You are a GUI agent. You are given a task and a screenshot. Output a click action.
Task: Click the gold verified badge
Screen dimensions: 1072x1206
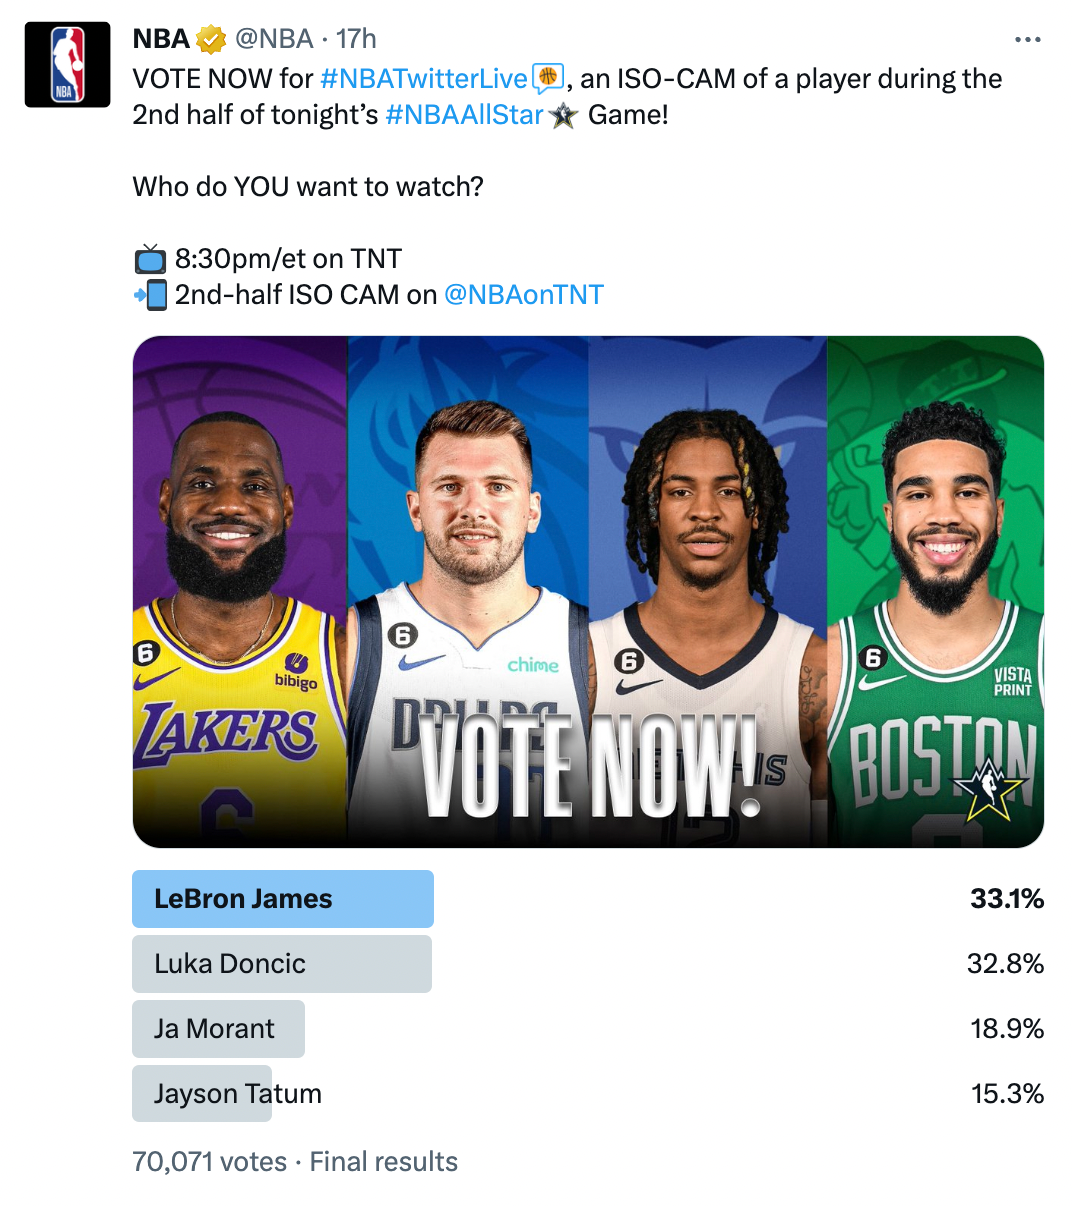[x=211, y=40]
